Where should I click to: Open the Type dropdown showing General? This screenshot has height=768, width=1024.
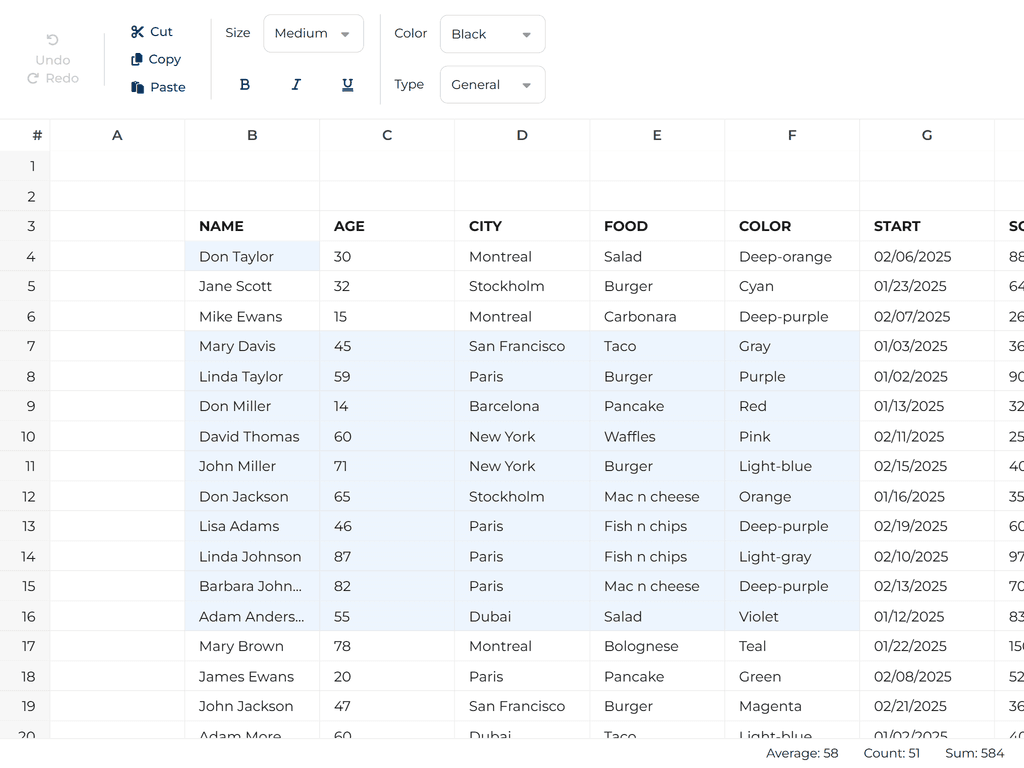point(492,84)
